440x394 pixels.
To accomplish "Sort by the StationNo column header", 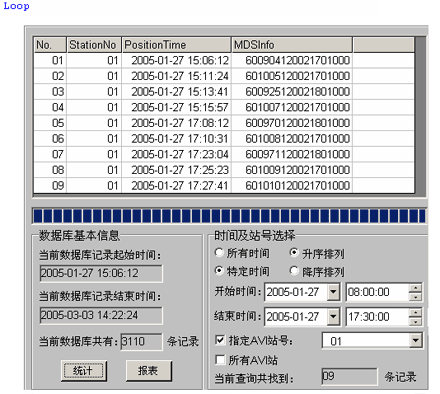I will click(x=94, y=45).
